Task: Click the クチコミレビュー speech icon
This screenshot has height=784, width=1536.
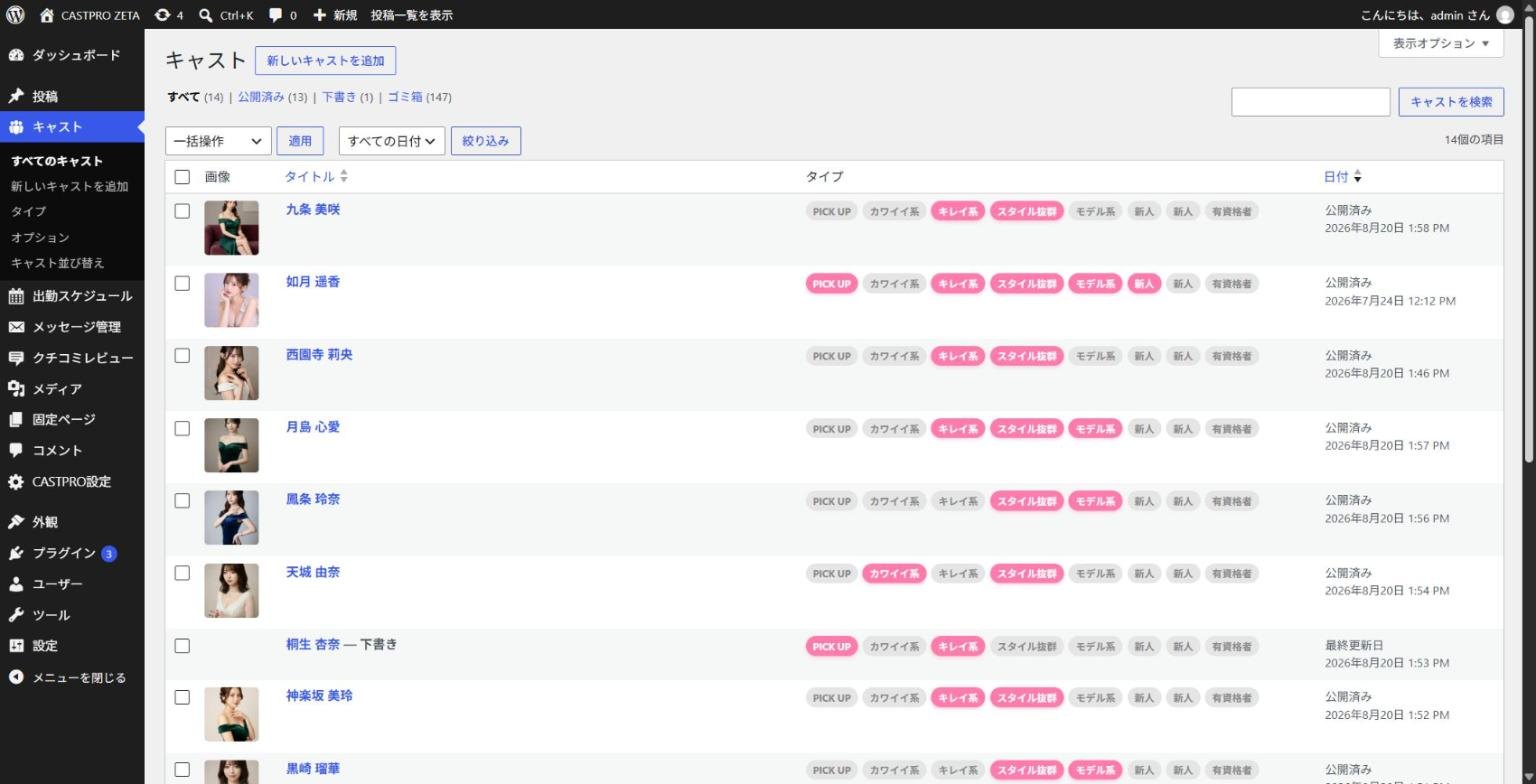Action: click(16, 358)
